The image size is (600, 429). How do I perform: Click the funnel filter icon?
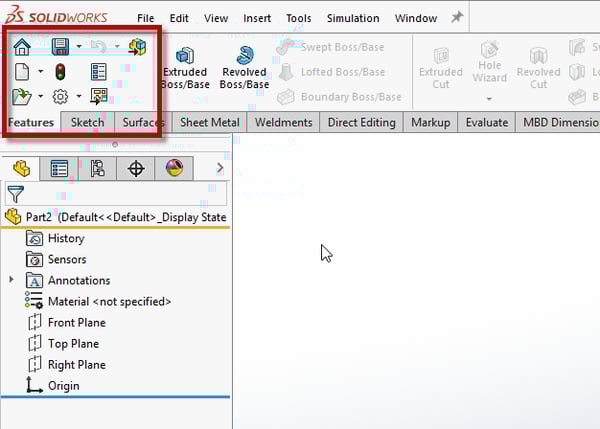(x=16, y=194)
